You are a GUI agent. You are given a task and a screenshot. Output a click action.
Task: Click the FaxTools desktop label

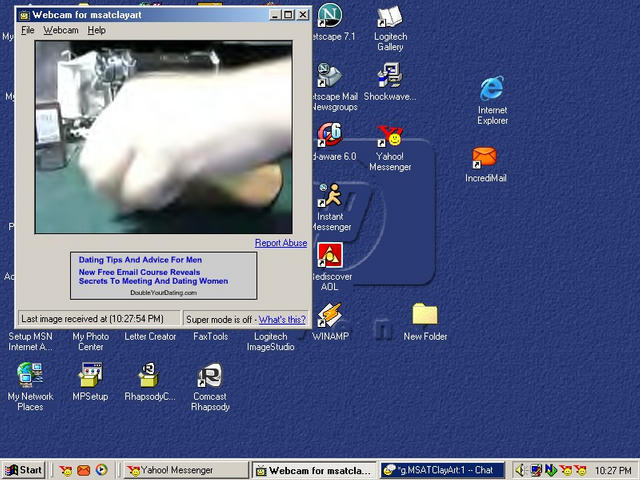click(x=211, y=337)
